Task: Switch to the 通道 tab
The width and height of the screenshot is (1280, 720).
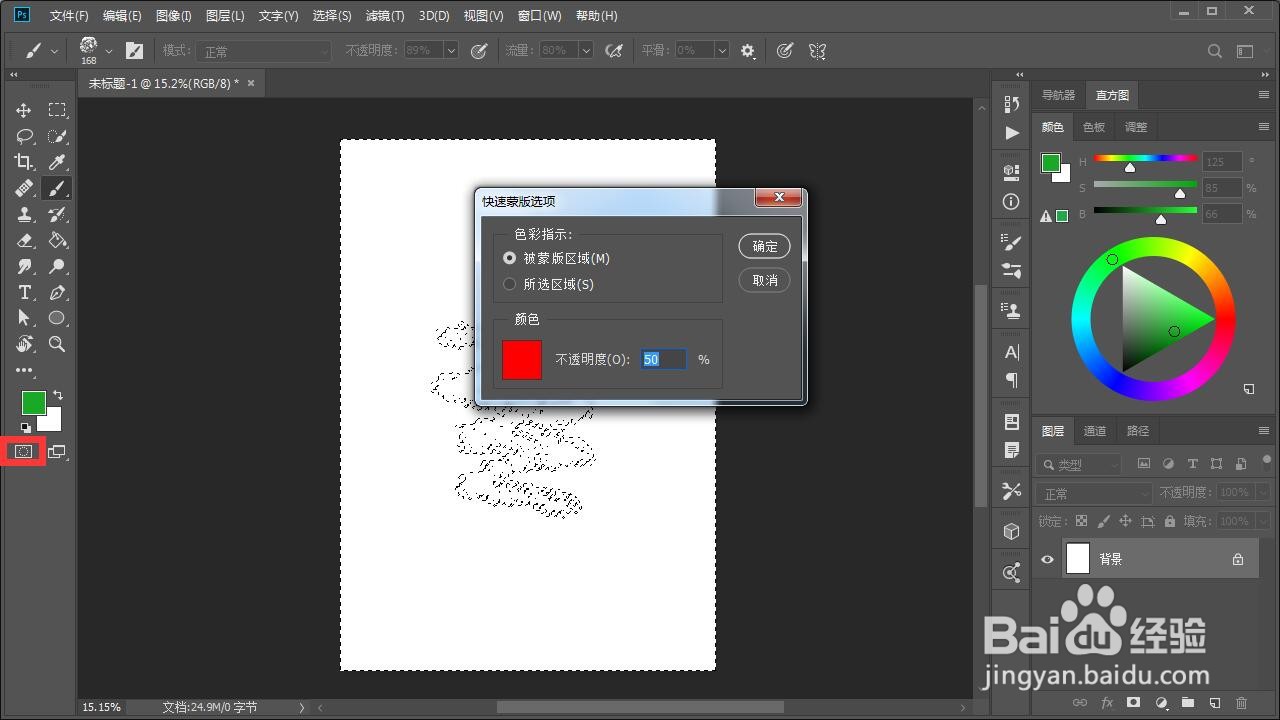Action: (x=1095, y=431)
